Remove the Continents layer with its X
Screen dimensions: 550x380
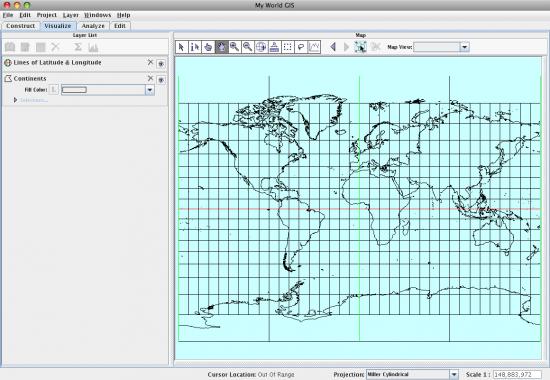(x=150, y=78)
